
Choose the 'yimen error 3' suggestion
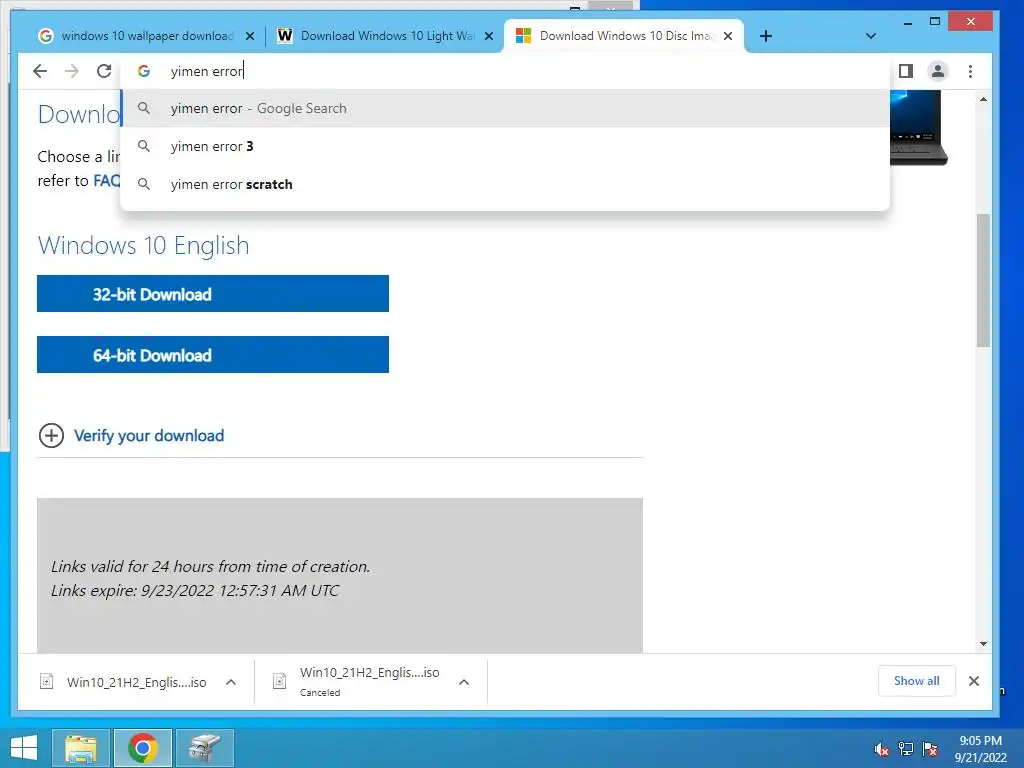point(505,146)
